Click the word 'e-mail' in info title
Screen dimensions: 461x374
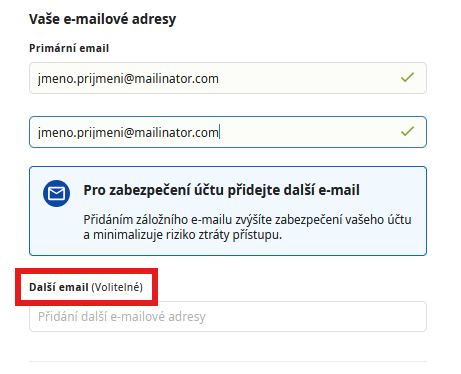click(339, 190)
